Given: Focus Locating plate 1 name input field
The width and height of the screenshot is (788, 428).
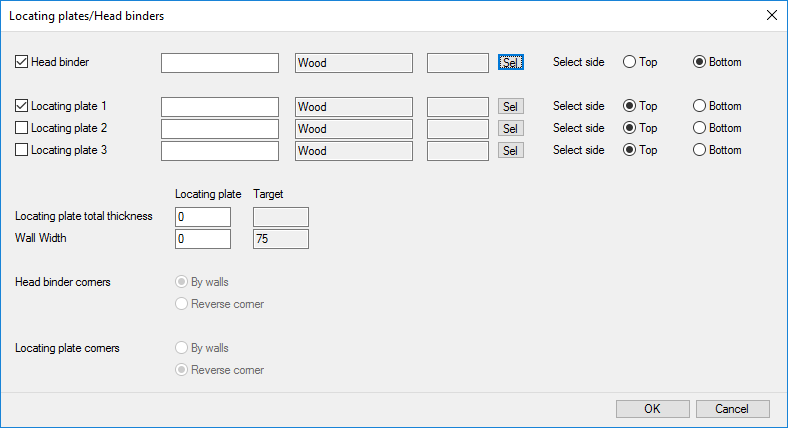Looking at the screenshot, I should point(219,106).
